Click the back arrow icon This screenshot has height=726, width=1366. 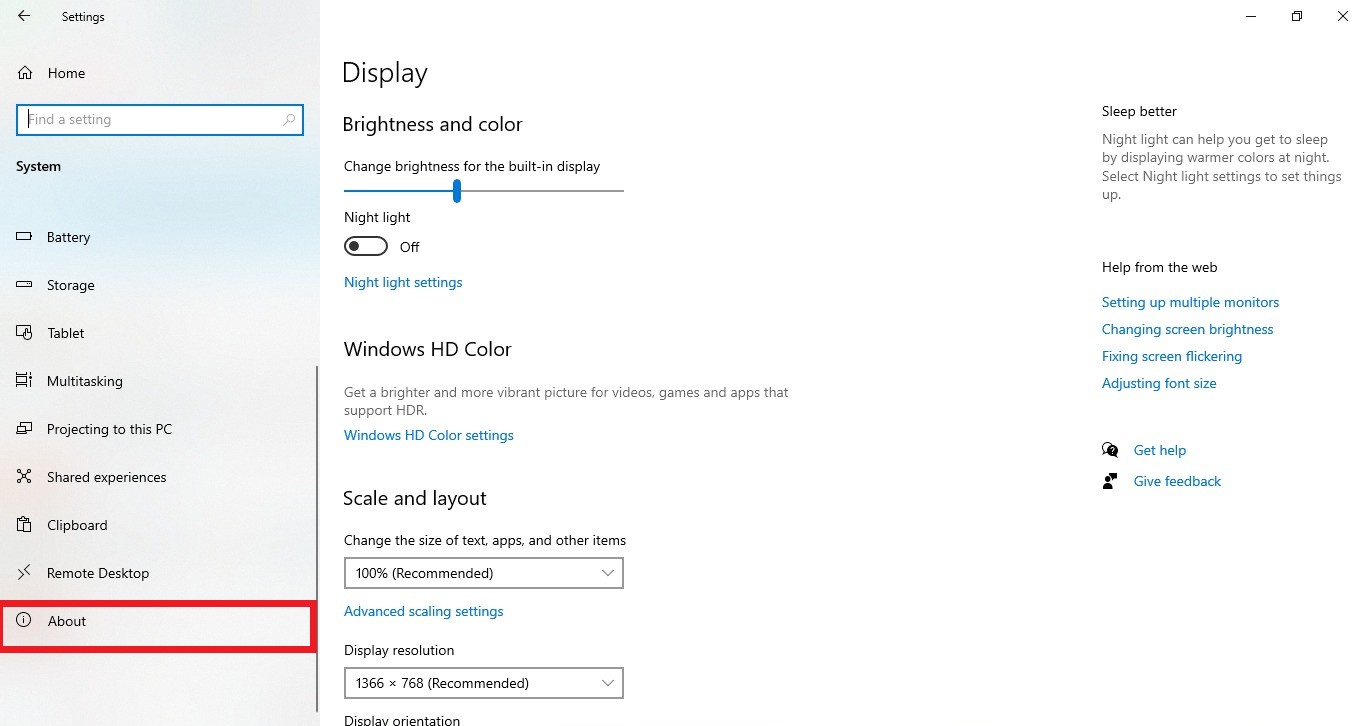(x=24, y=16)
